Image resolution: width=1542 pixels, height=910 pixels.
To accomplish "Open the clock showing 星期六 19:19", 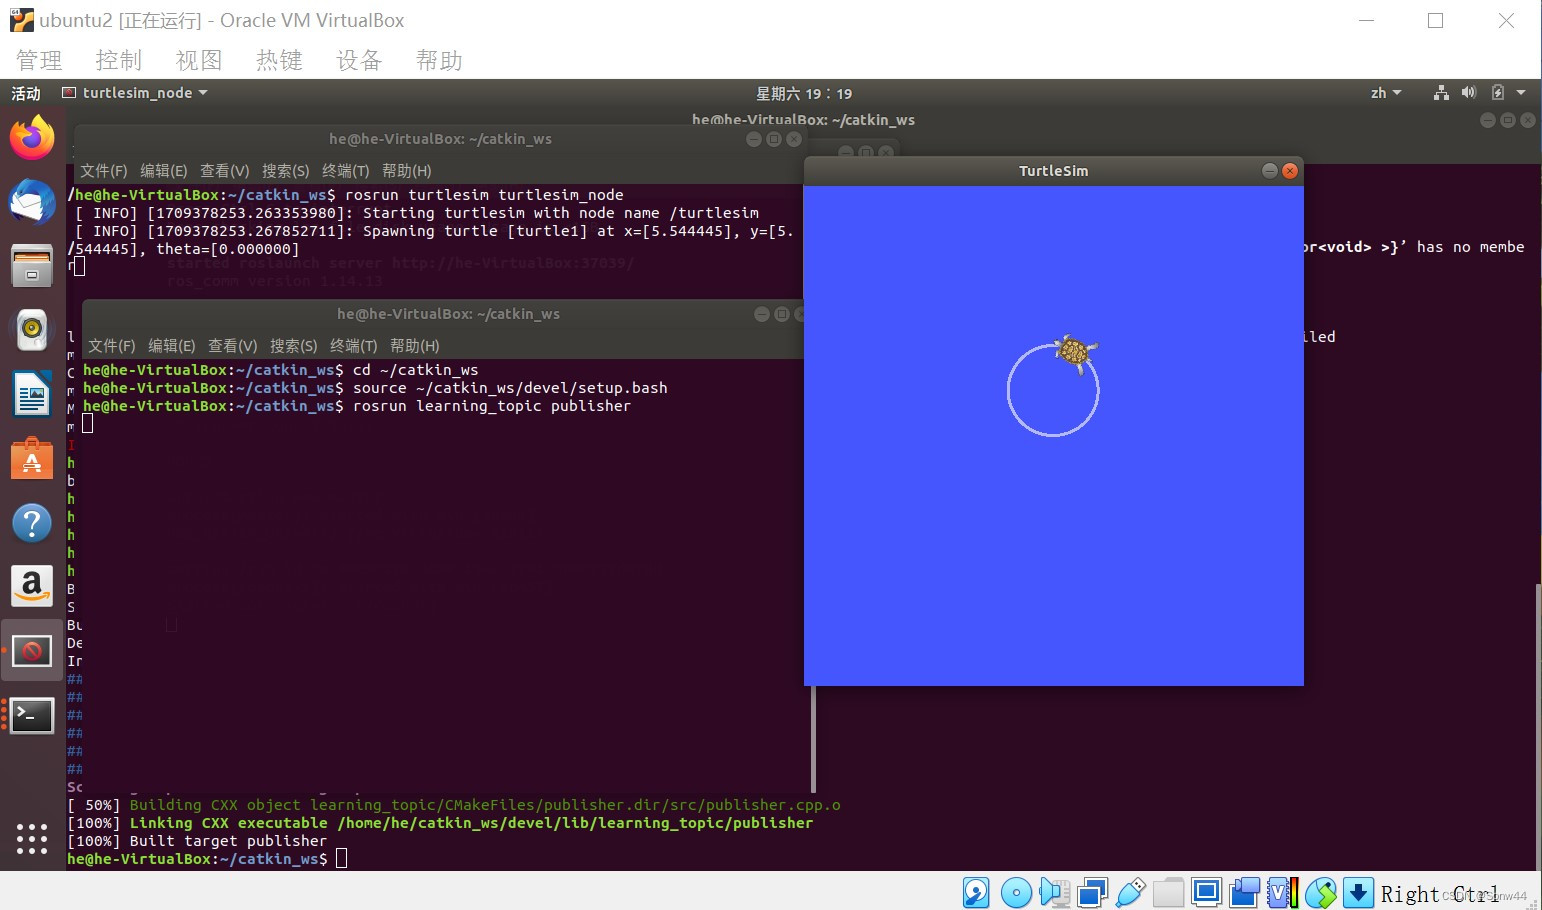I will coord(804,93).
